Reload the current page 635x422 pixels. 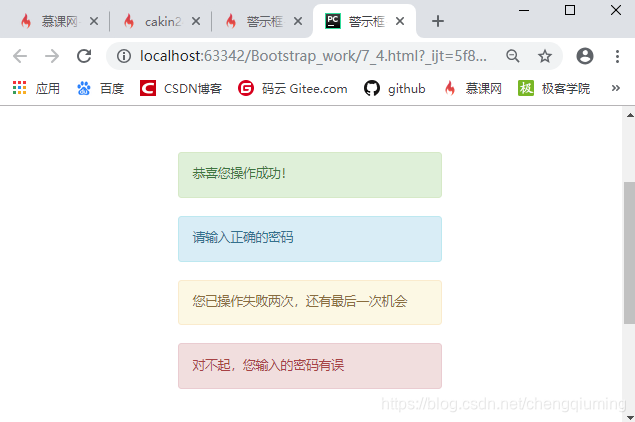click(84, 56)
